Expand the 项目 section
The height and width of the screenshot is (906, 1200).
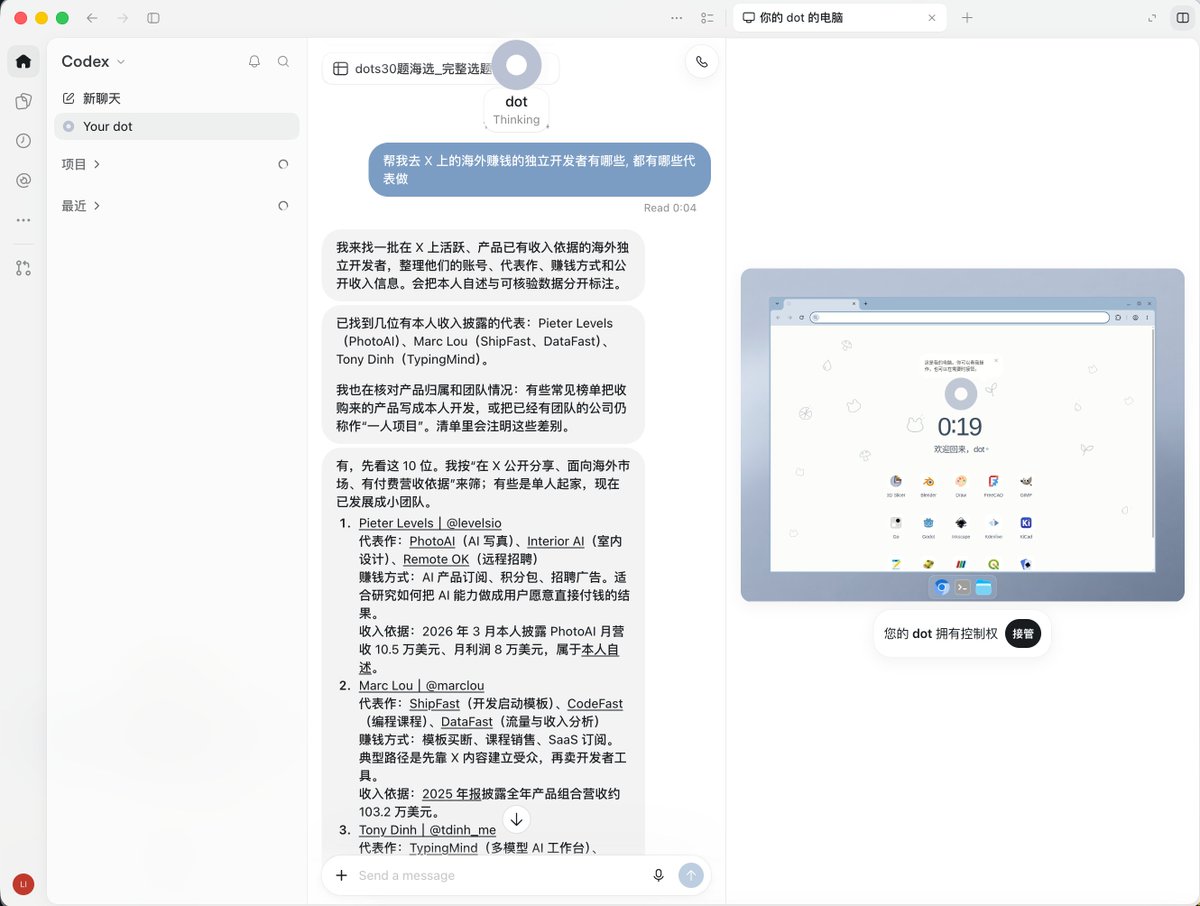(x=81, y=164)
